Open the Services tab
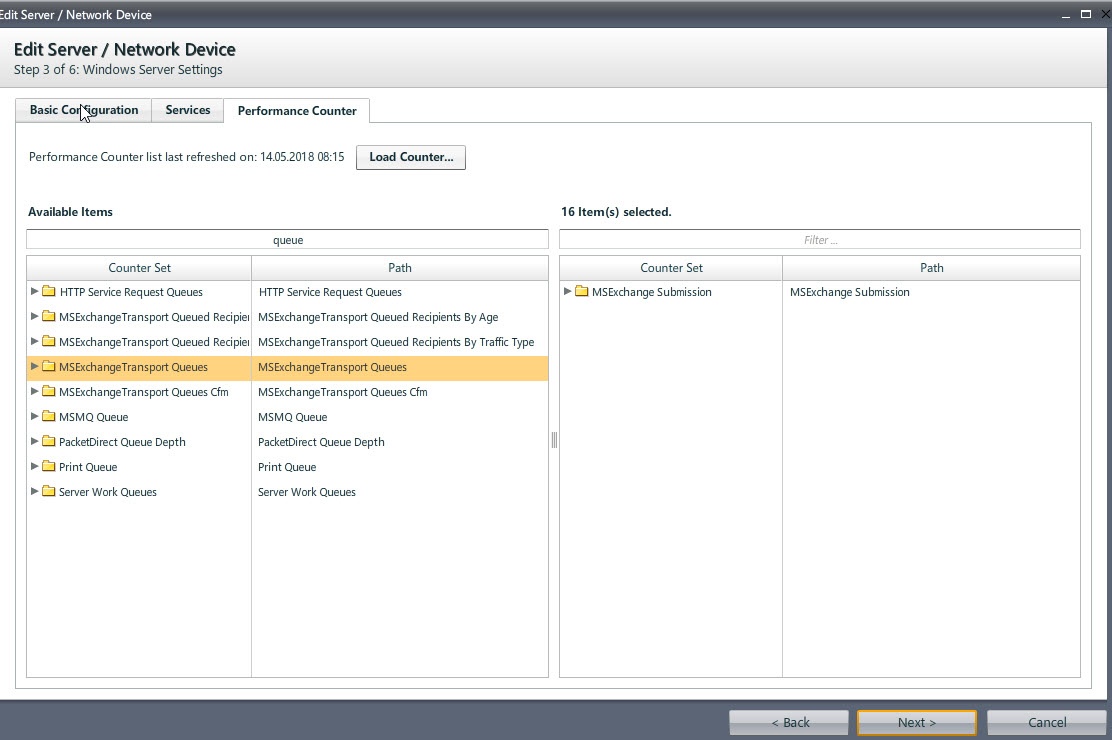This screenshot has width=1112, height=740. click(187, 110)
